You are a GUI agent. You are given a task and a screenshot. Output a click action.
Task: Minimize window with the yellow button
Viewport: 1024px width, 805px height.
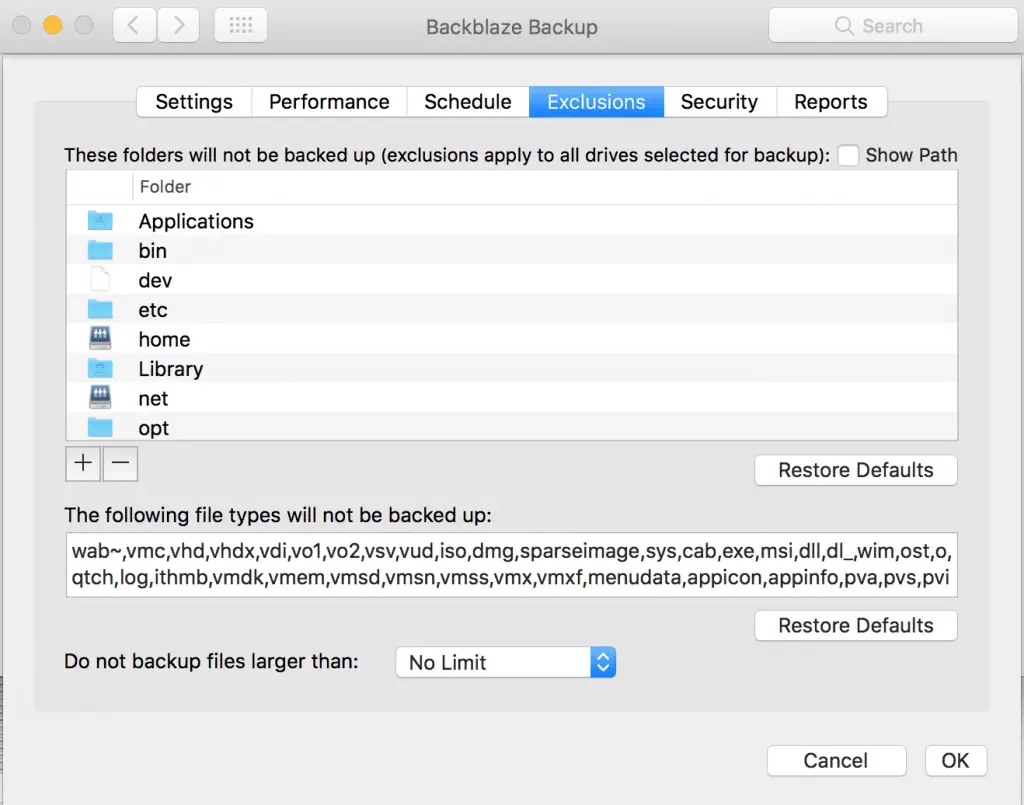53,25
